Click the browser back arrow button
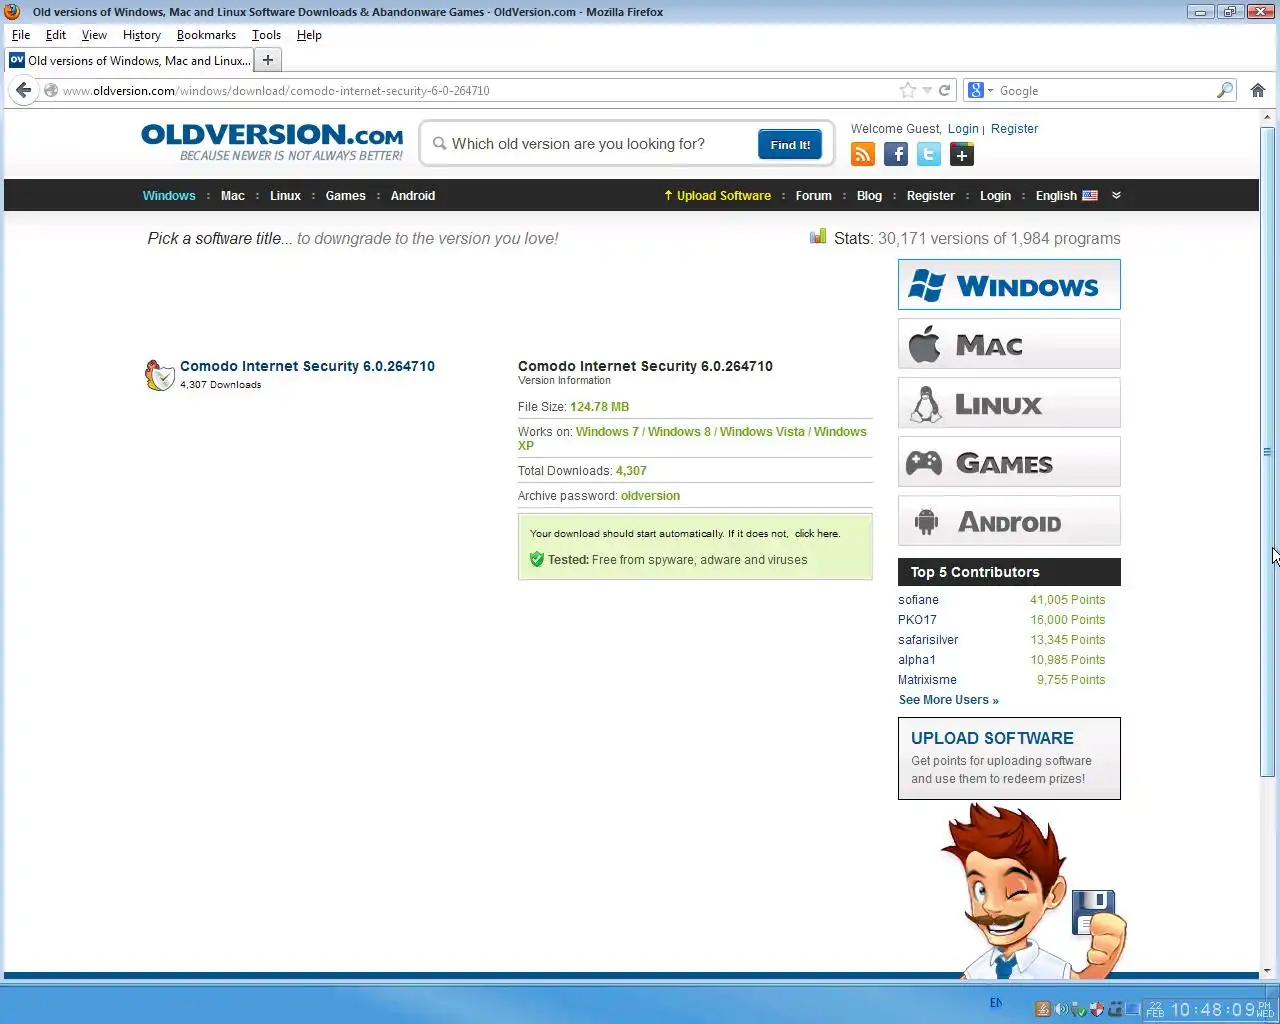 coord(24,90)
